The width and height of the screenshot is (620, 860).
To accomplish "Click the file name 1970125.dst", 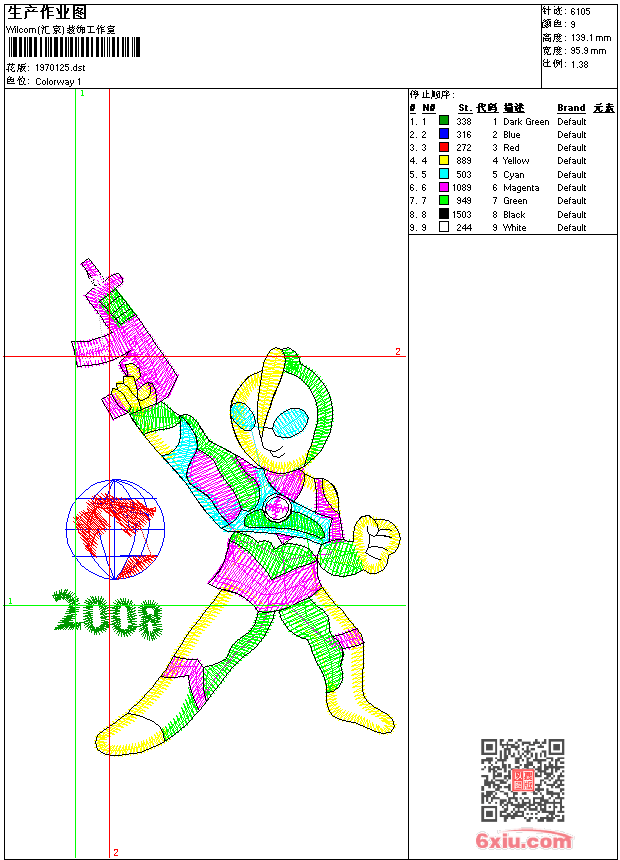I will (x=60, y=68).
